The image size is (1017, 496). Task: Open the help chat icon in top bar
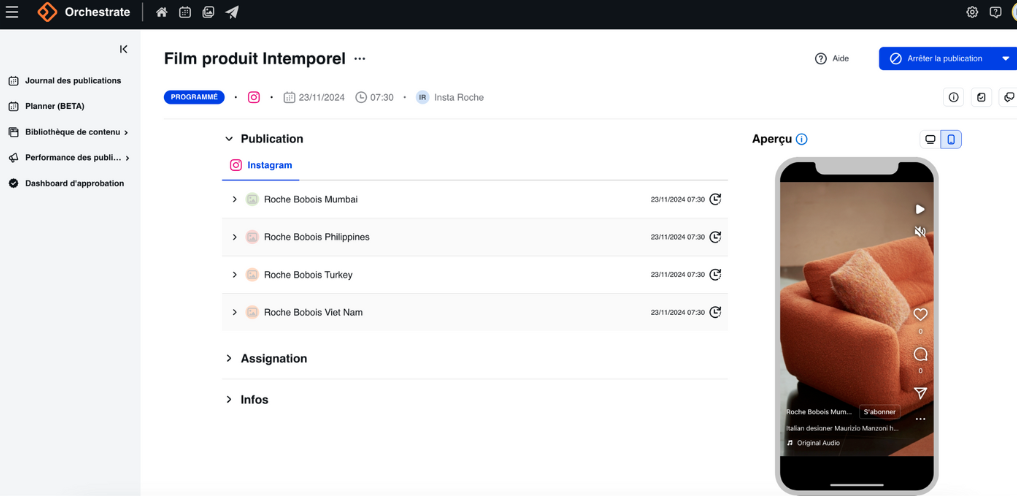[x=995, y=12]
